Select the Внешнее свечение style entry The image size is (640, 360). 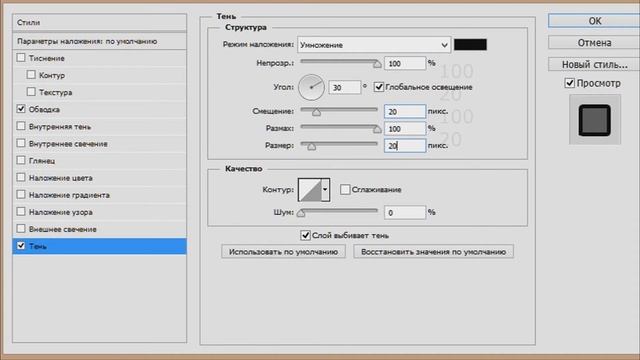pyautogui.click(x=63, y=229)
